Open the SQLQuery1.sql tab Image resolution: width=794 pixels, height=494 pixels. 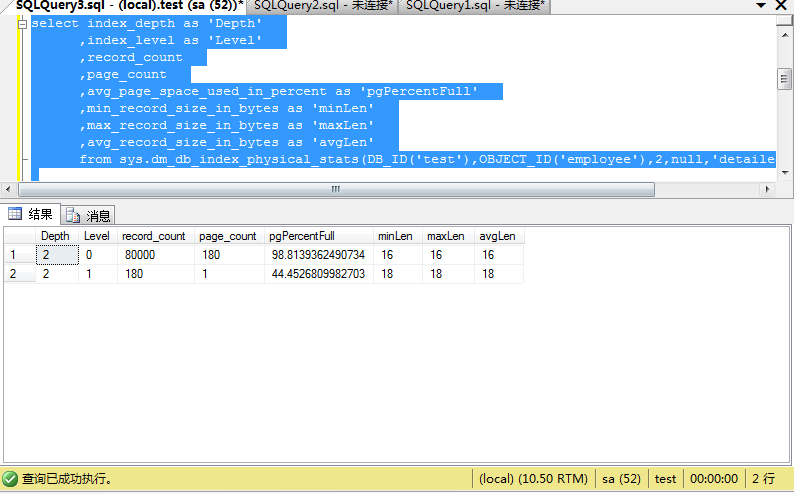point(475,6)
